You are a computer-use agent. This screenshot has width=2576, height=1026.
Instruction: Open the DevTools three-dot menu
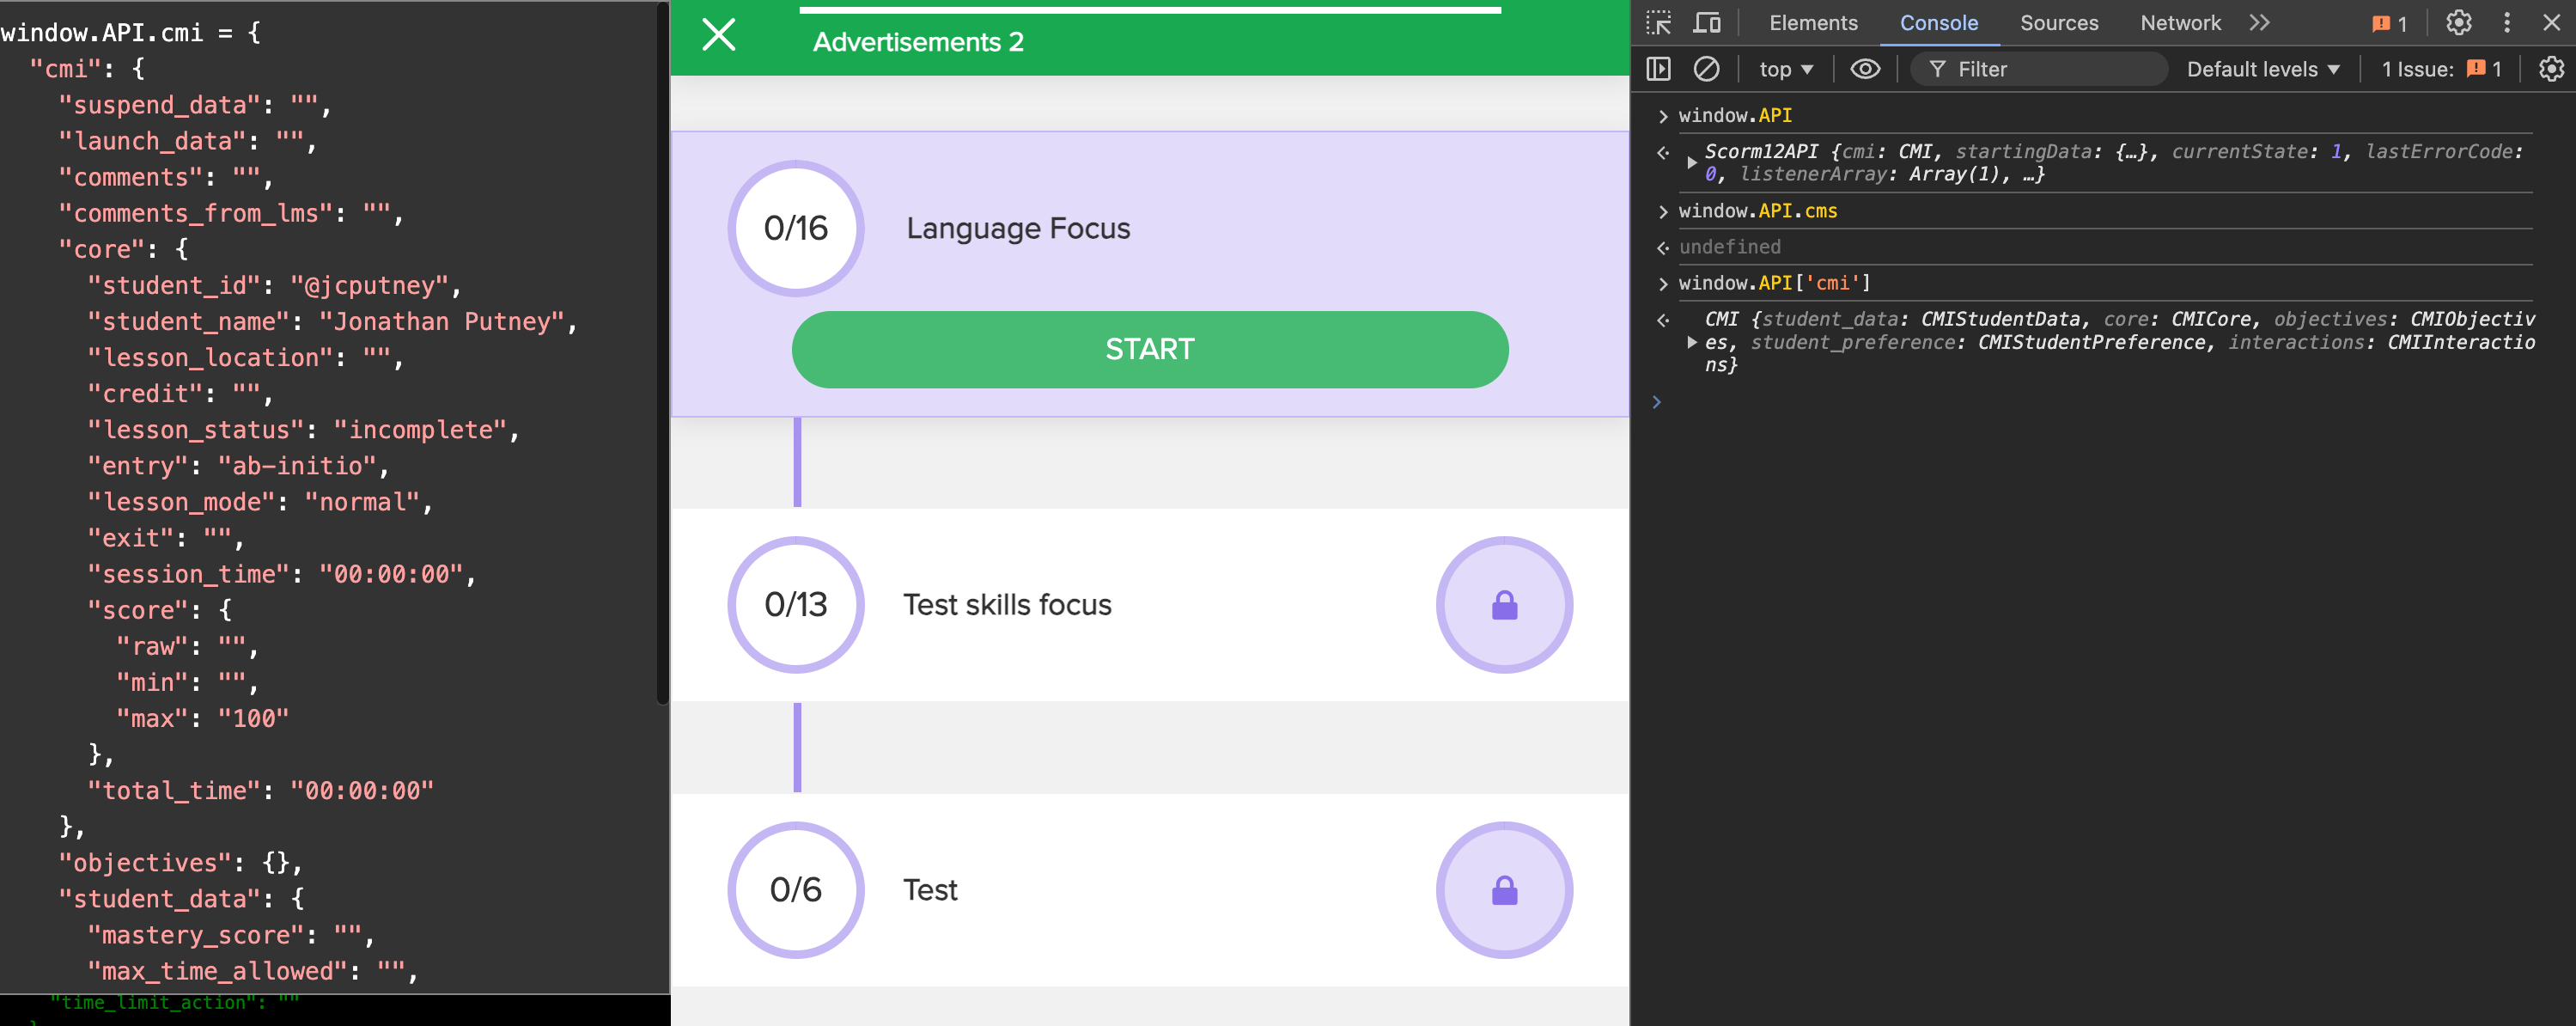pos(2506,23)
